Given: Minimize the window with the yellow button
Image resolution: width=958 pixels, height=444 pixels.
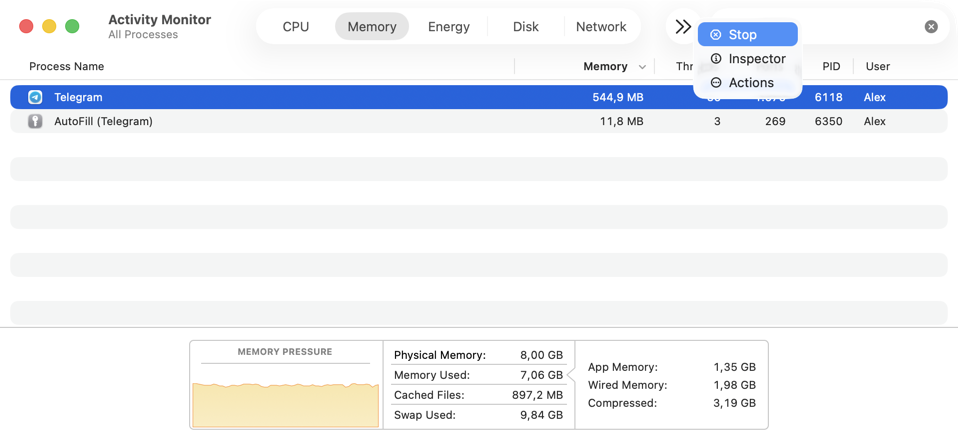Looking at the screenshot, I should [x=49, y=26].
